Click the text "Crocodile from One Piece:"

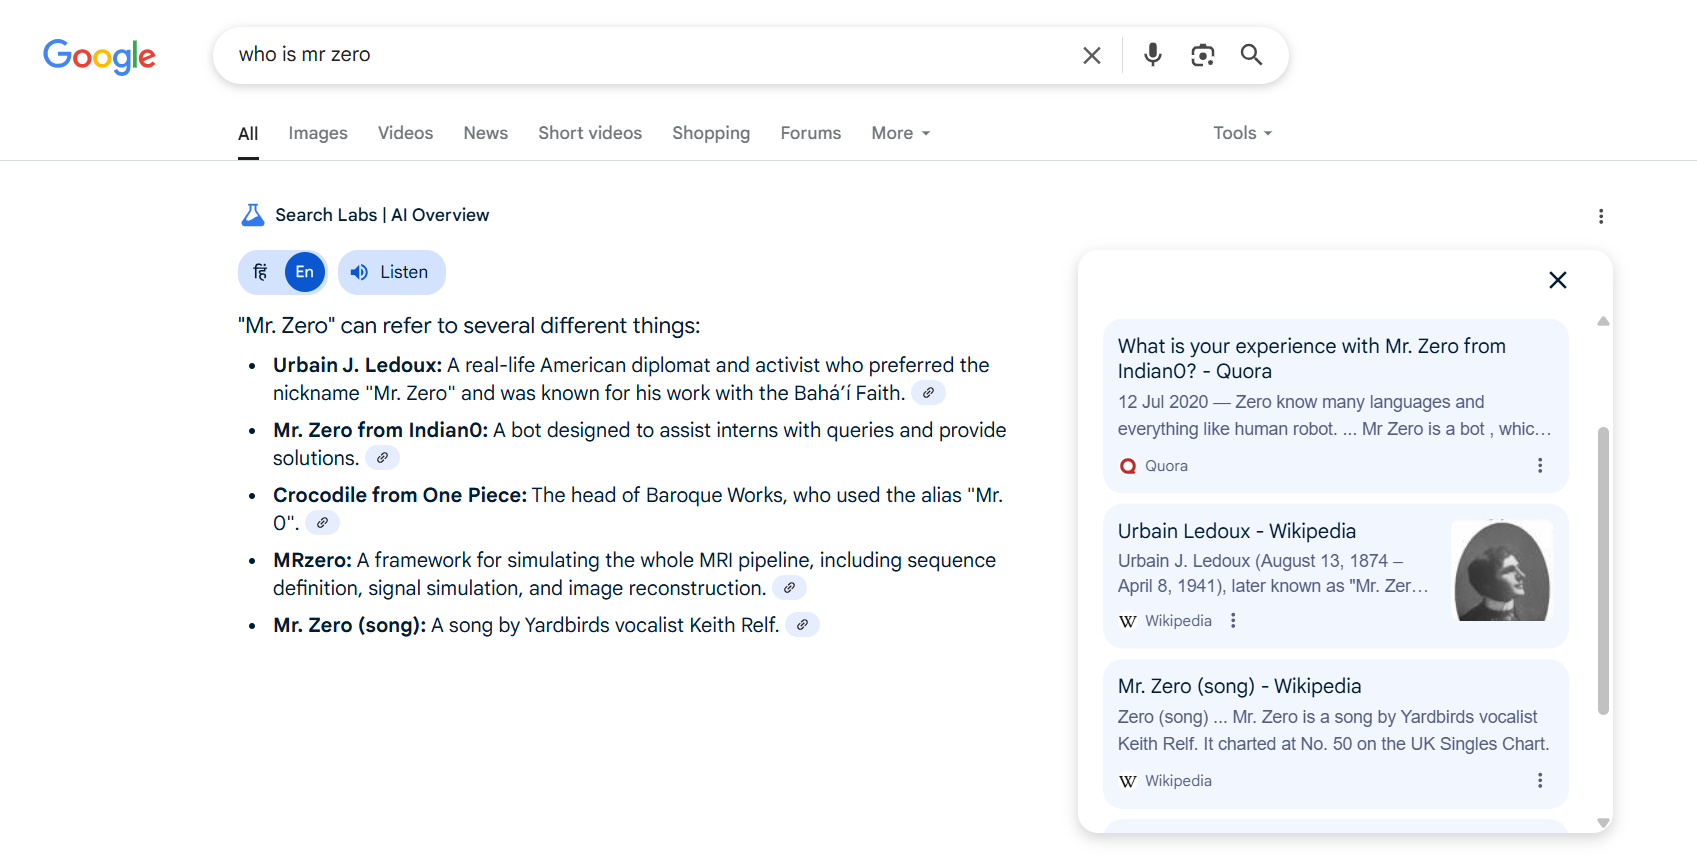pyautogui.click(x=400, y=495)
